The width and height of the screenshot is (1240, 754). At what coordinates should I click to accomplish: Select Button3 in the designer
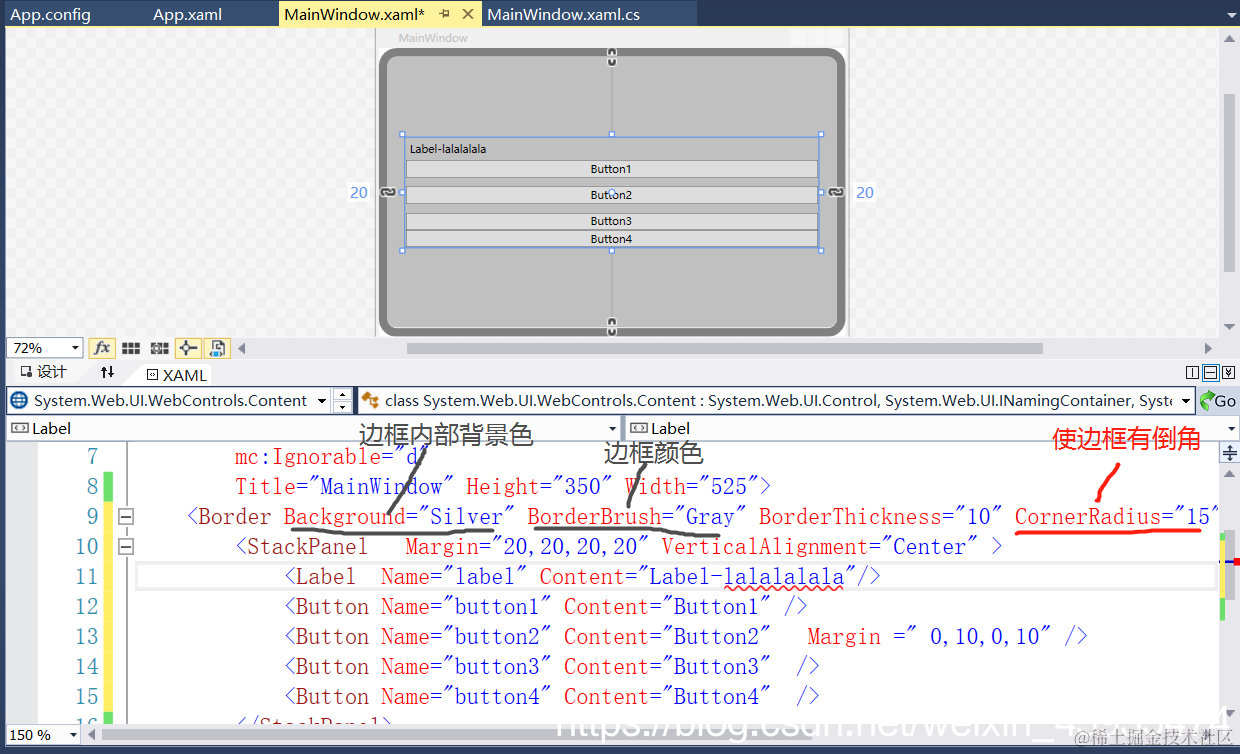pos(611,221)
